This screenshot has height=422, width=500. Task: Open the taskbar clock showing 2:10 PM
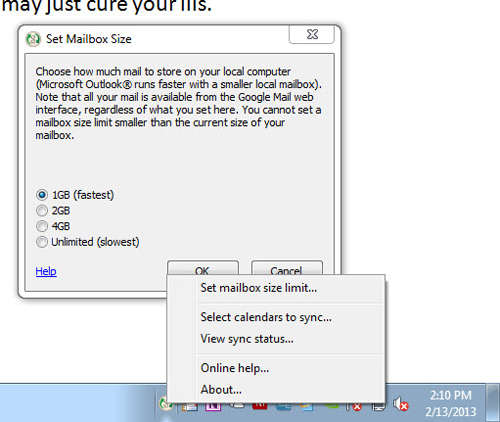450,403
